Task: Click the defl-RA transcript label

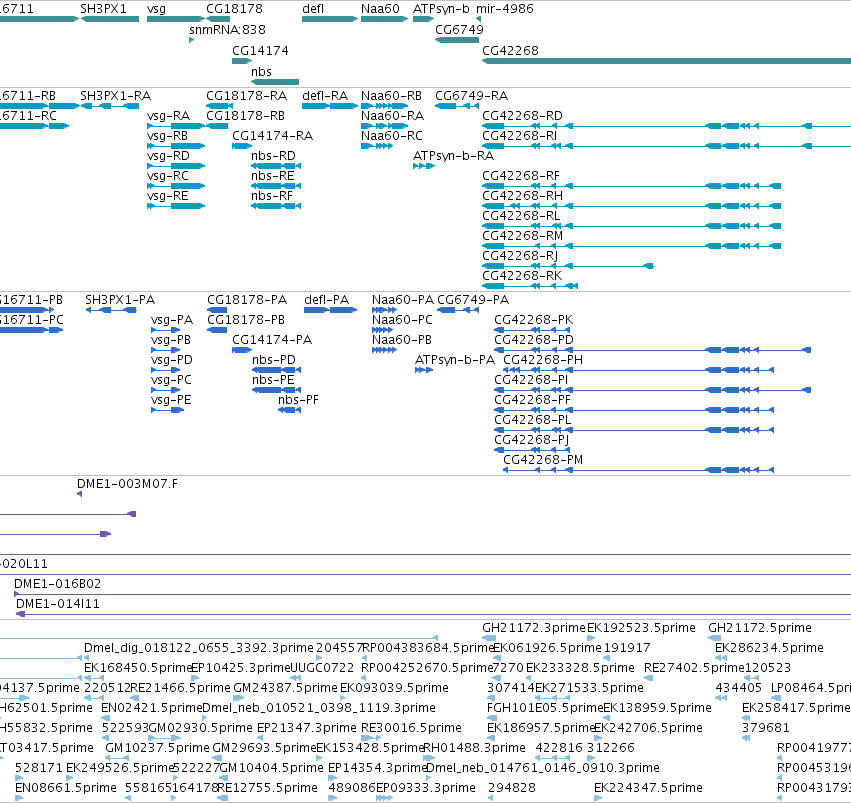Action: coord(325,96)
